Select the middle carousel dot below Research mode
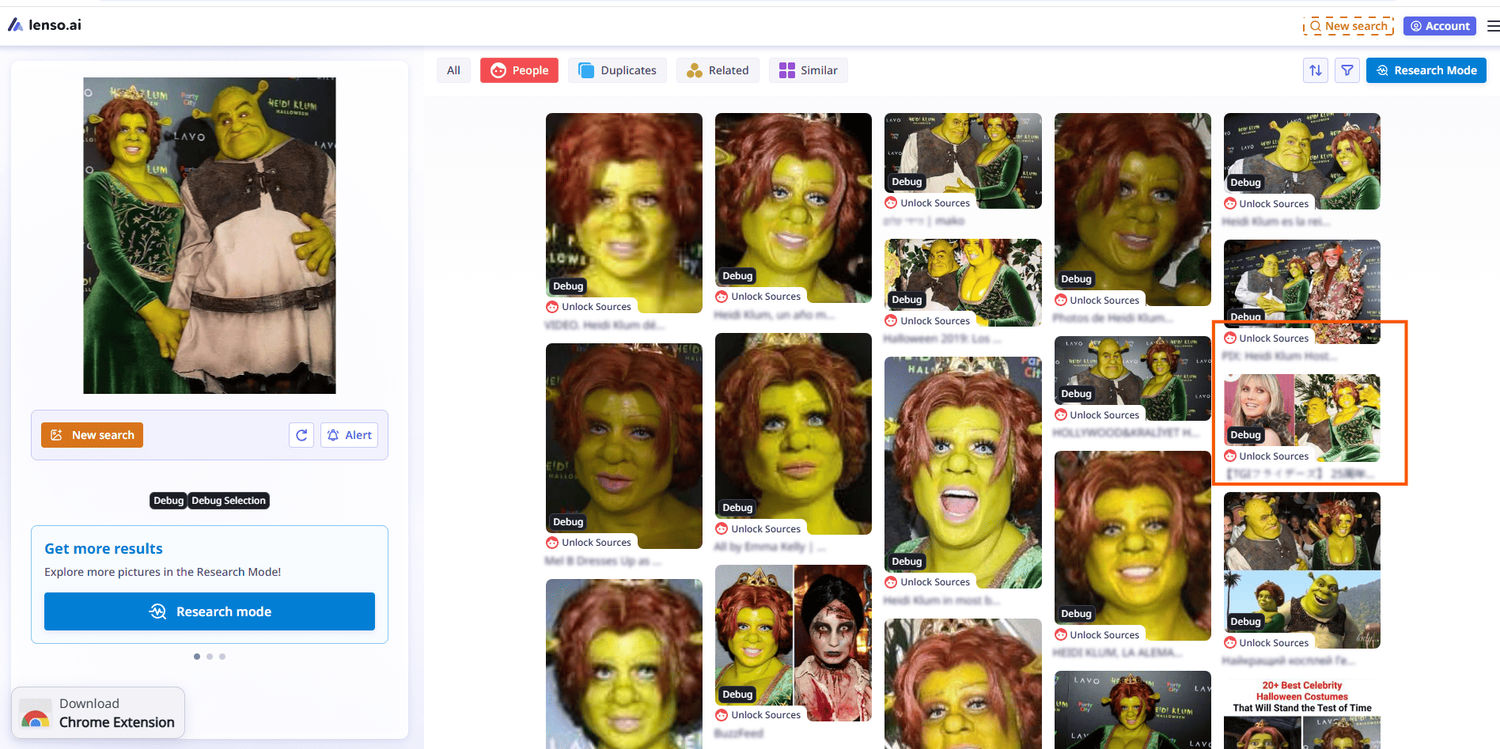The height and width of the screenshot is (749, 1500). click(x=209, y=657)
